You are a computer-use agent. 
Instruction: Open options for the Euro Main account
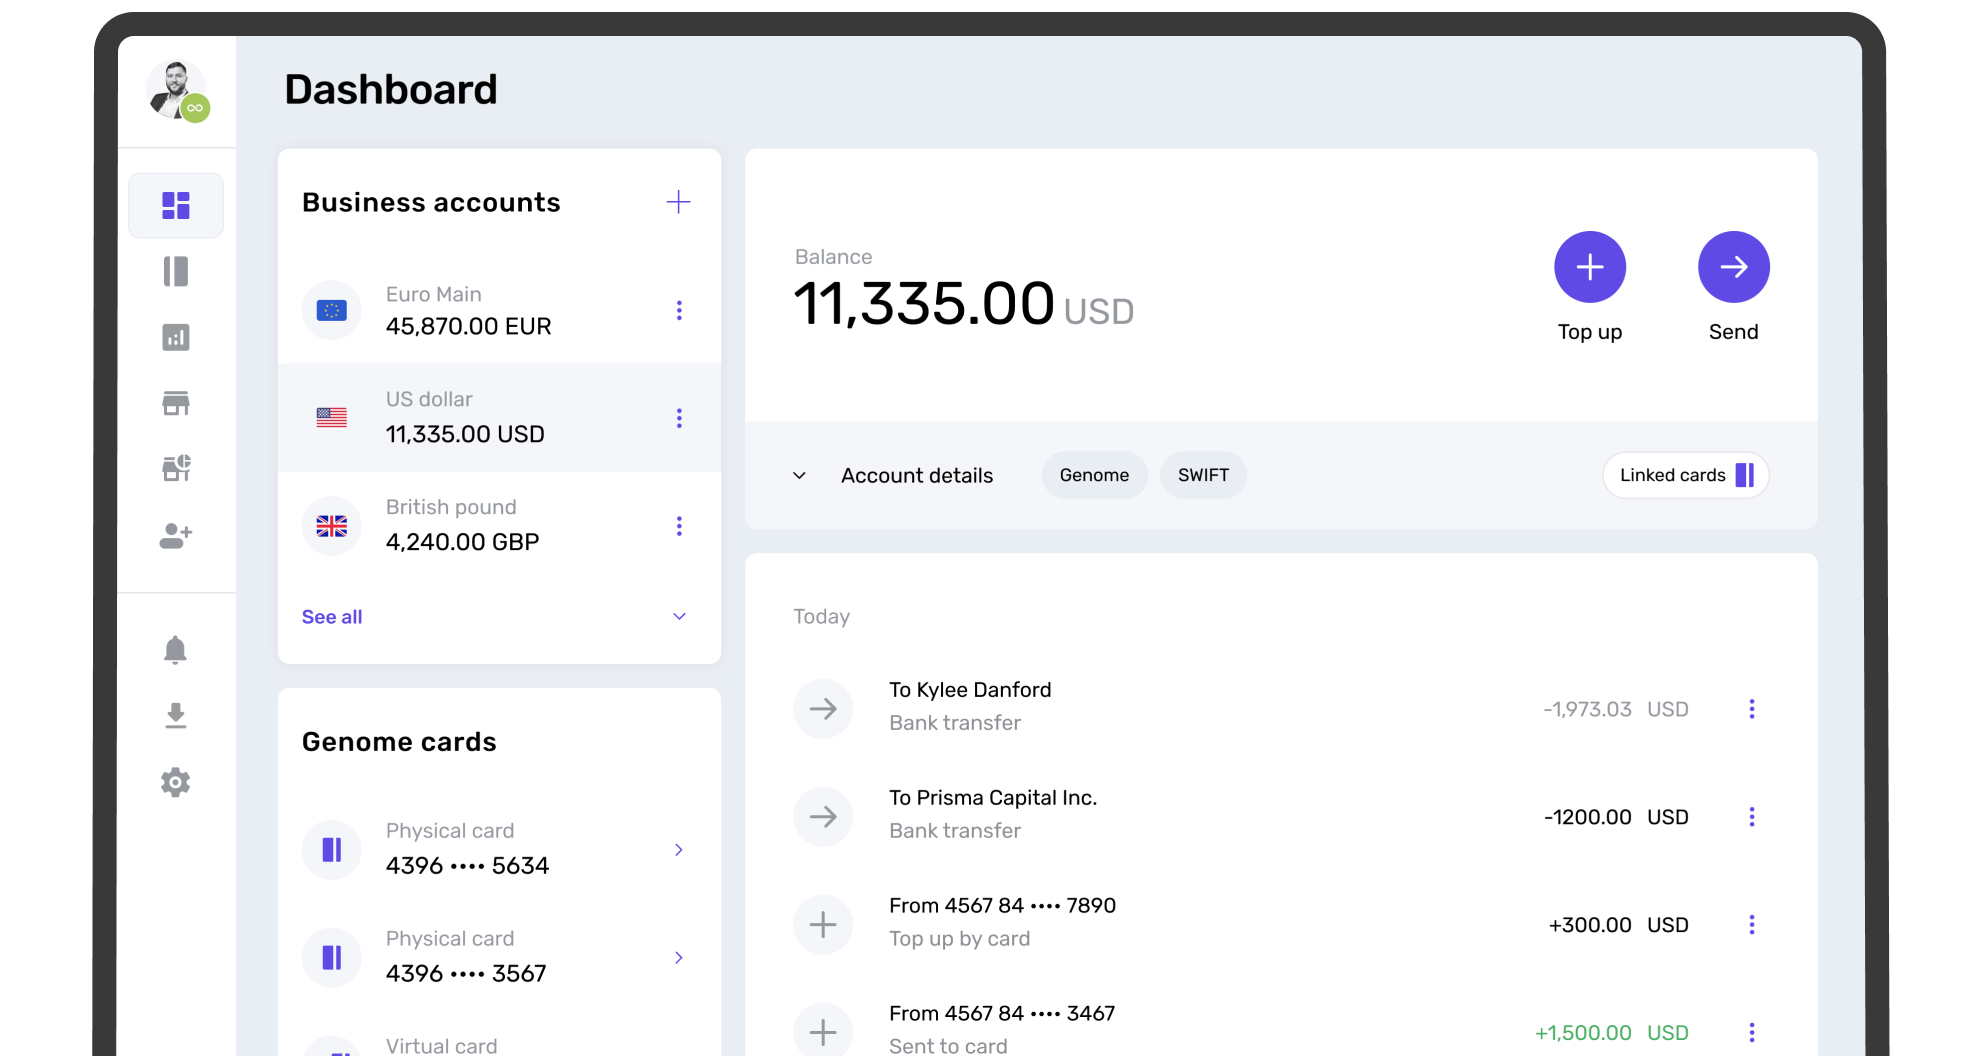coord(679,311)
